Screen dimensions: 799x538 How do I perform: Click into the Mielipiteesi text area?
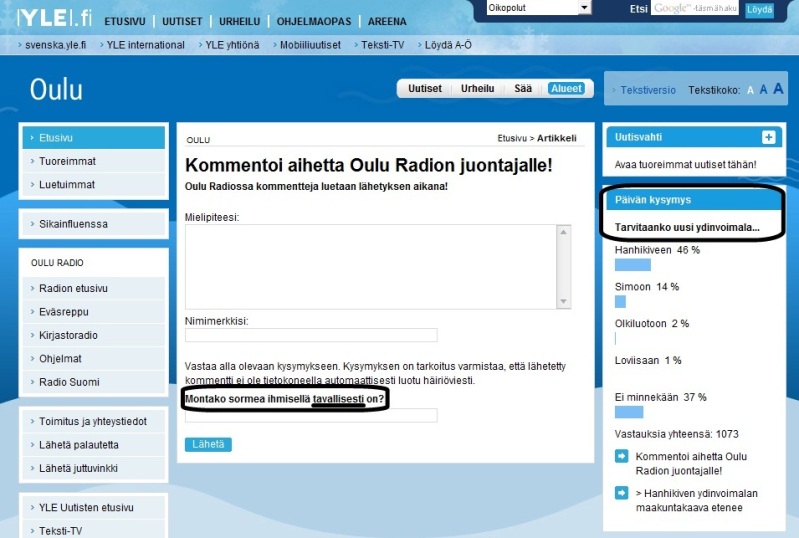pos(371,267)
